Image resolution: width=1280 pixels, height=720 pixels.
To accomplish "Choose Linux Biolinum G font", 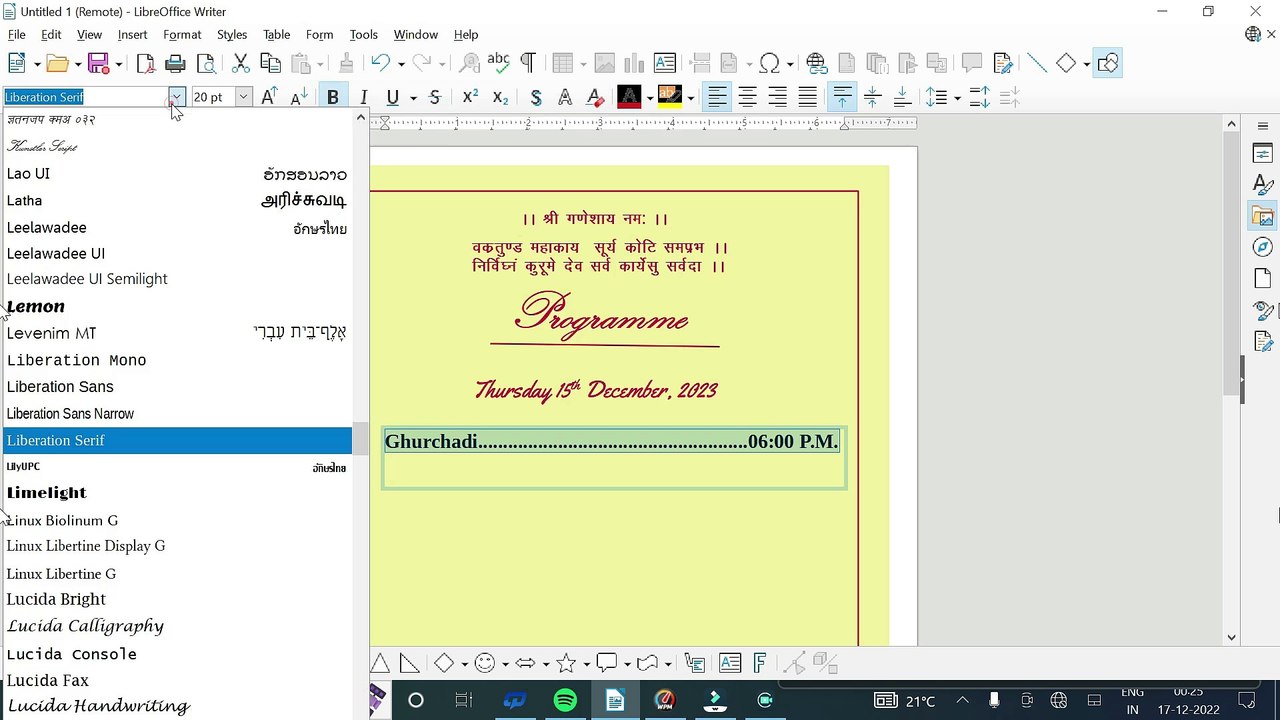I will click(x=177, y=520).
